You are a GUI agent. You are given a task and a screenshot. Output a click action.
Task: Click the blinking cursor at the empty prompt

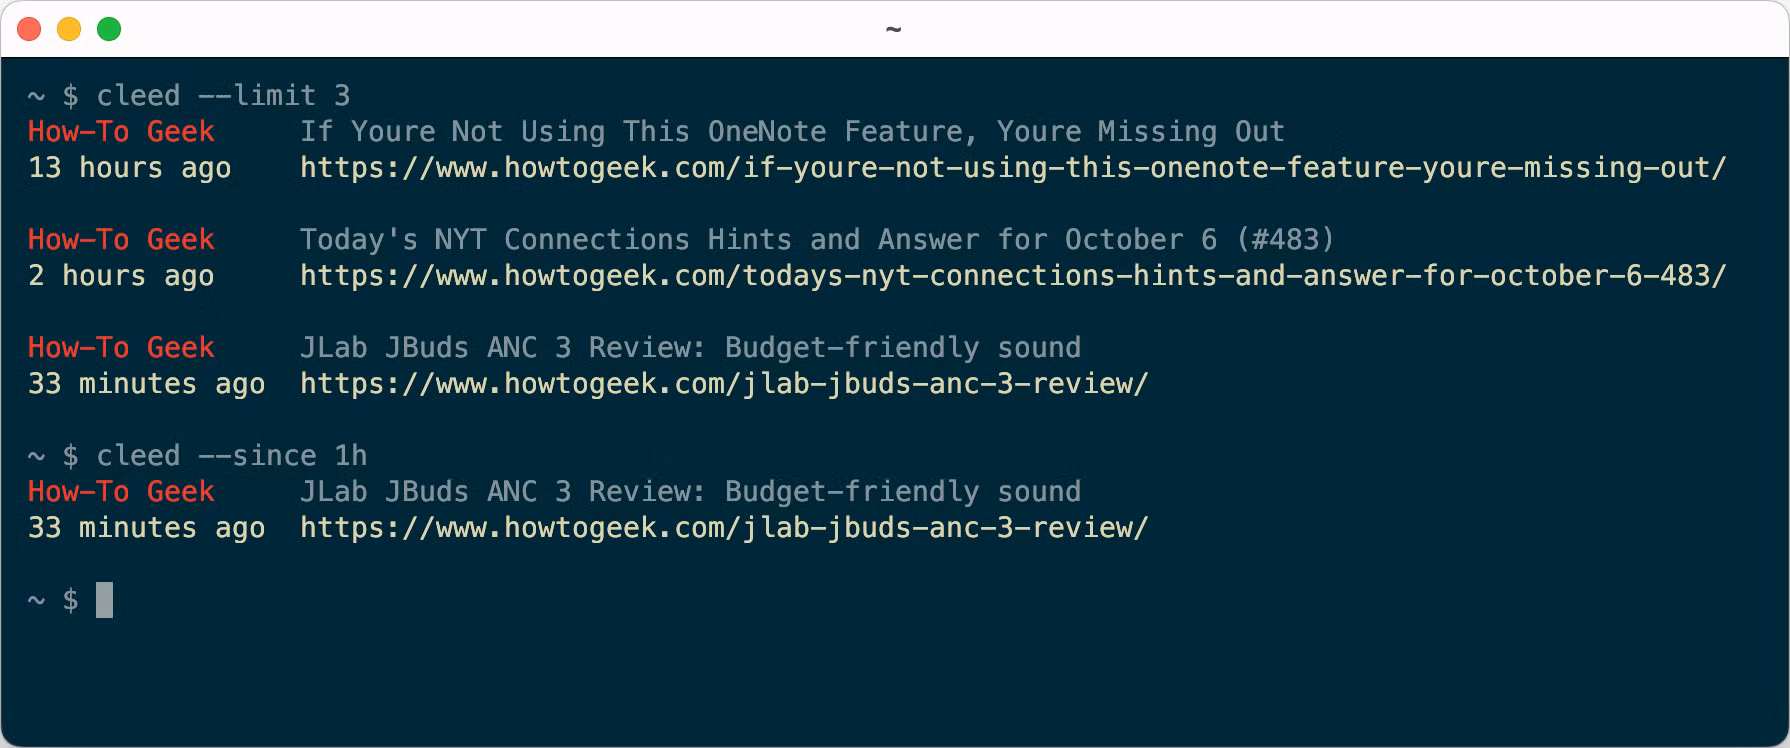click(104, 600)
